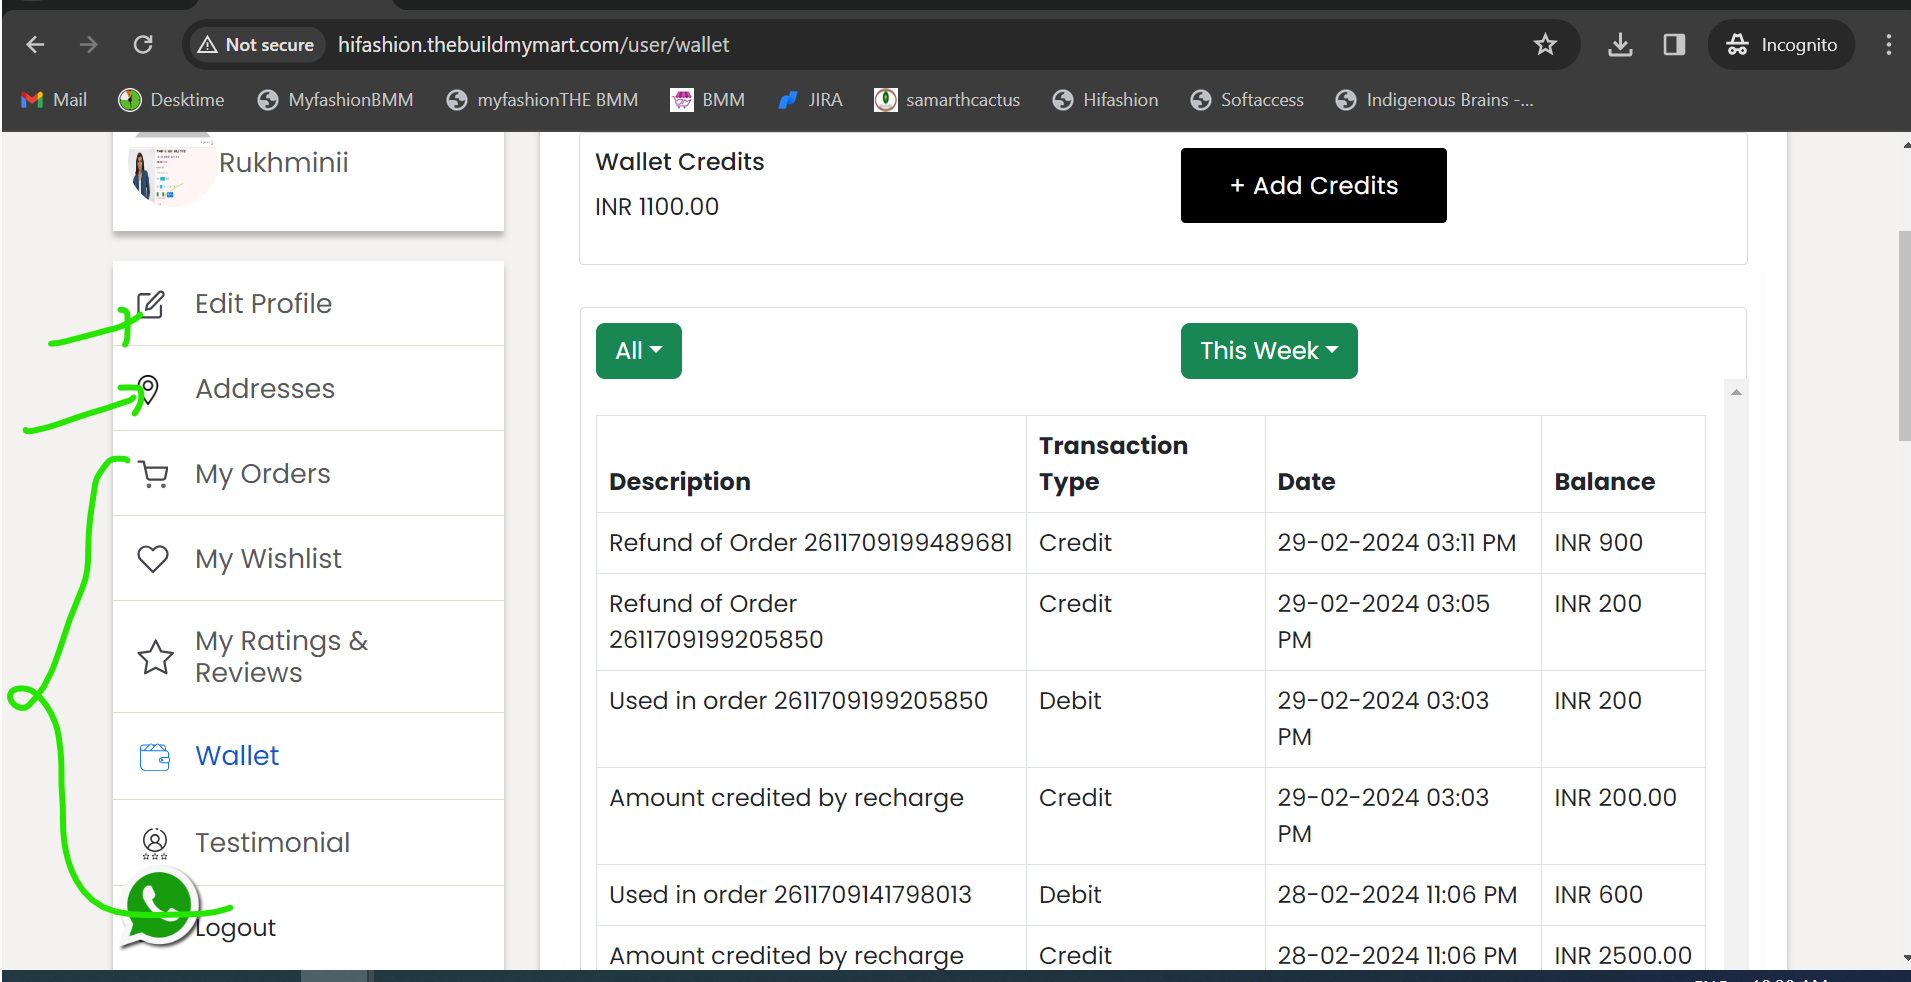This screenshot has height=982, width=1911.
Task: Open the Testimonial page
Action: [308, 843]
